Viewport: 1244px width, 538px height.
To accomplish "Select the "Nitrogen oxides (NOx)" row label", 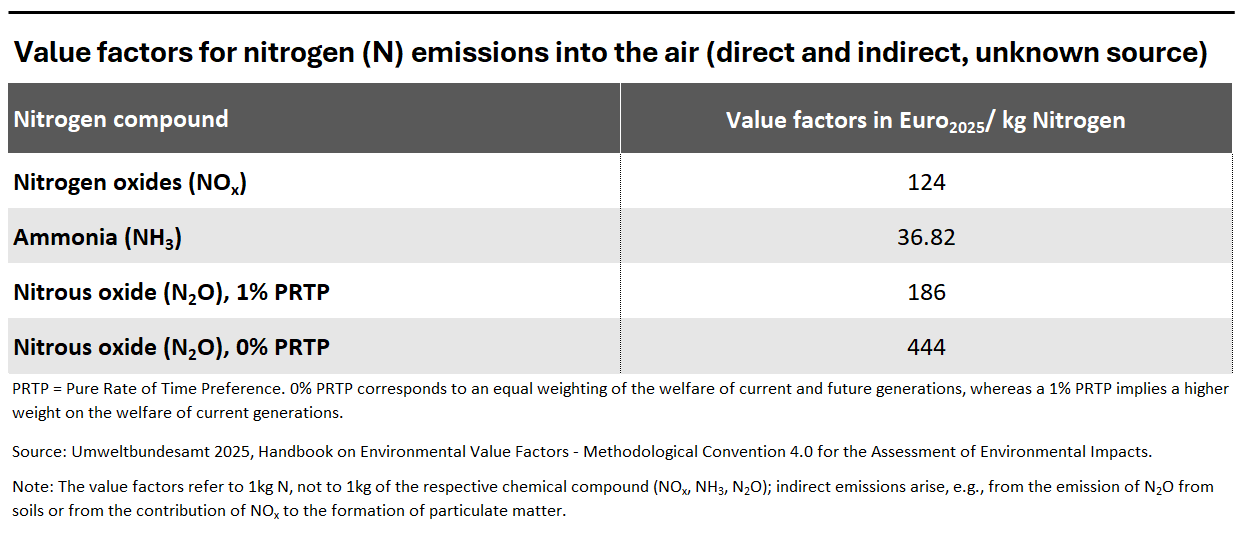I will 130,183.
